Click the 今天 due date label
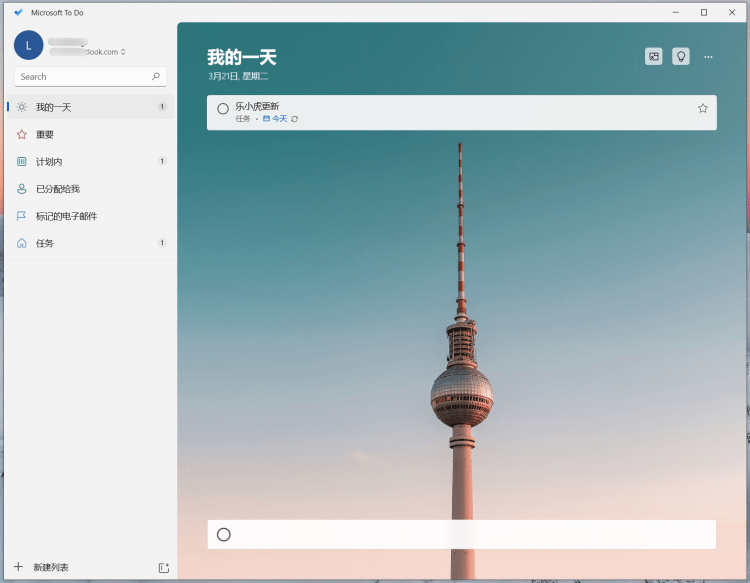This screenshot has width=750, height=583. pyautogui.click(x=280, y=119)
